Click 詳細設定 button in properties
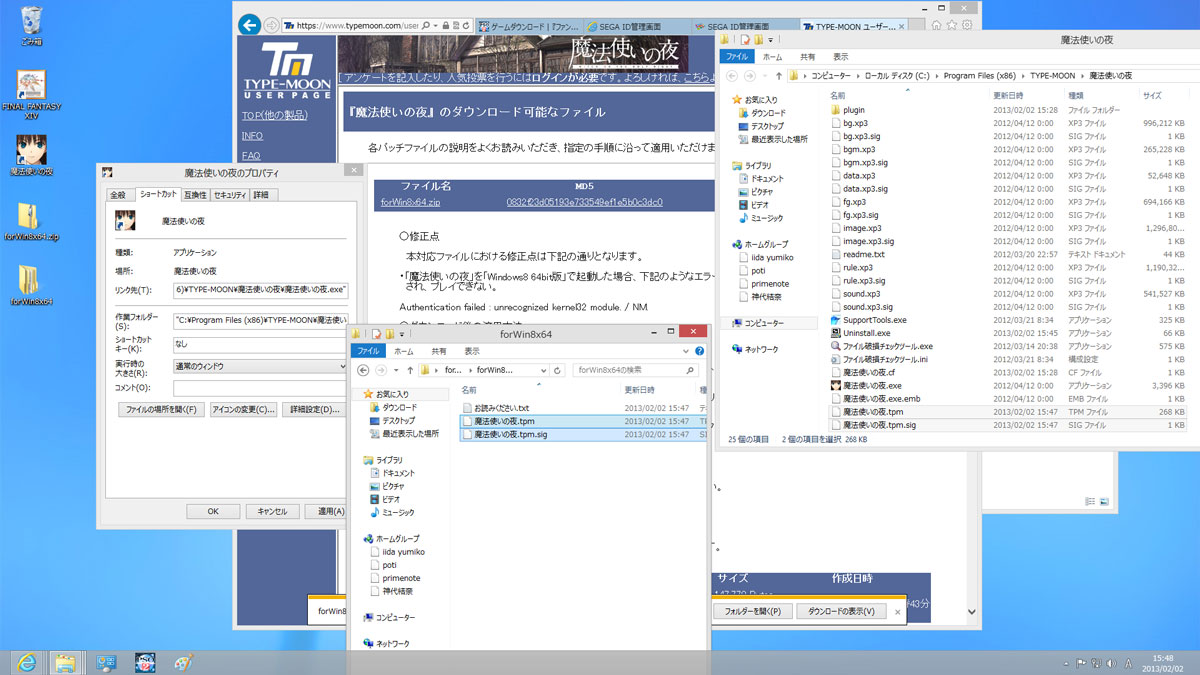The width and height of the screenshot is (1200, 675). pos(313,409)
